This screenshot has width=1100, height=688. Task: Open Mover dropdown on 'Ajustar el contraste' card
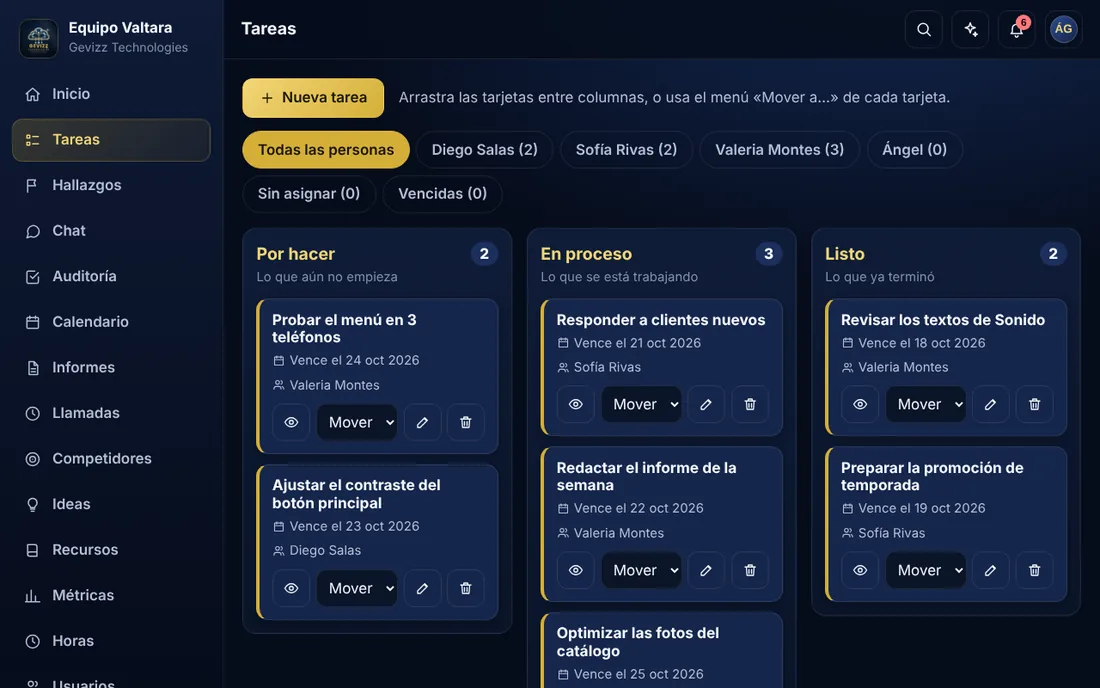pyautogui.click(x=357, y=588)
